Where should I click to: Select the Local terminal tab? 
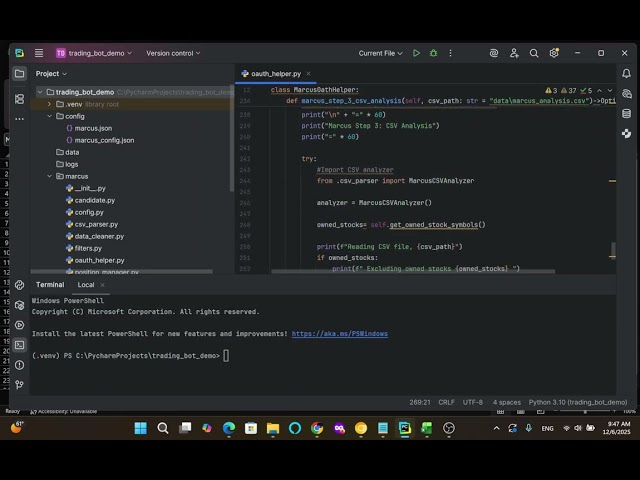[86, 285]
